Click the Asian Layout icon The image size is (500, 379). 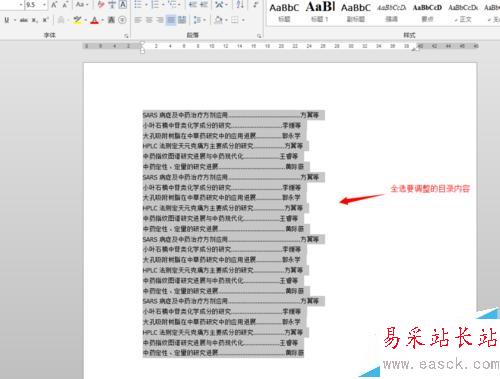219,5
